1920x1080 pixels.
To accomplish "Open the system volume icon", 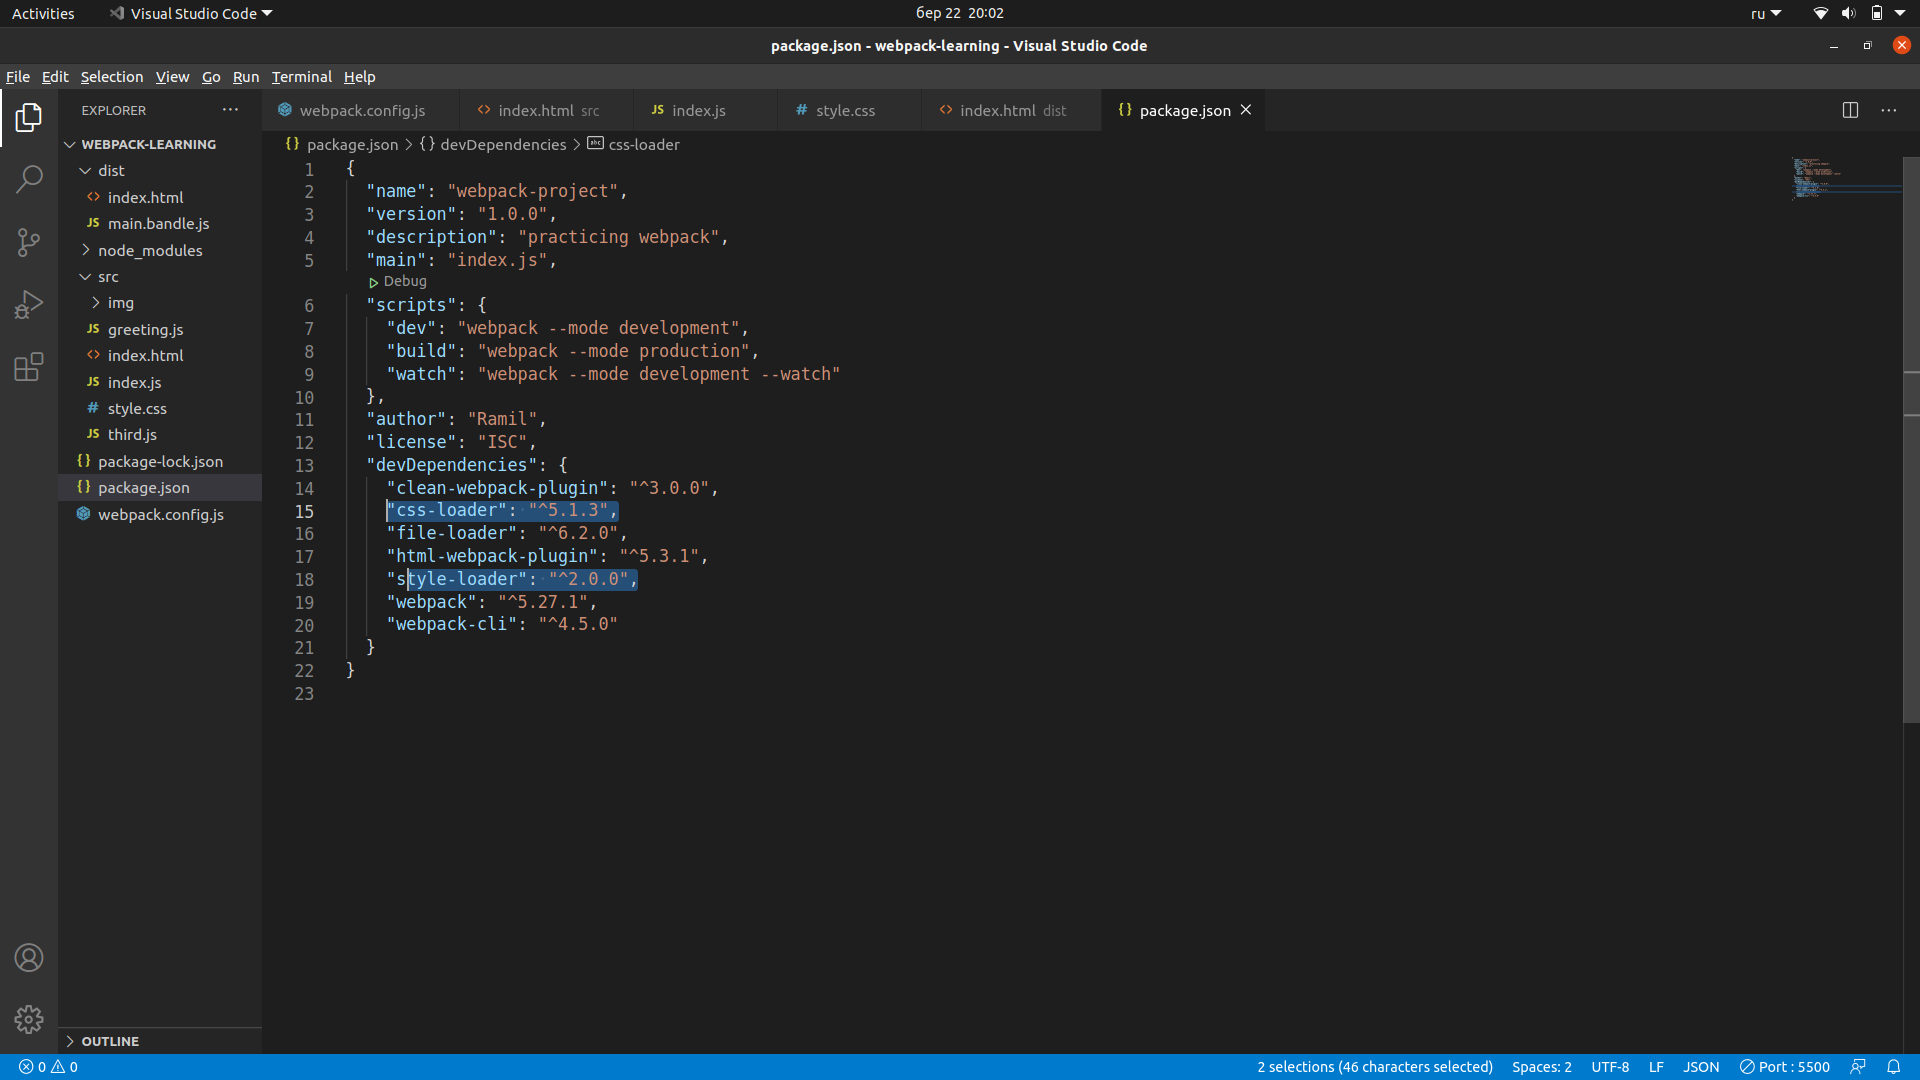I will pos(1848,13).
